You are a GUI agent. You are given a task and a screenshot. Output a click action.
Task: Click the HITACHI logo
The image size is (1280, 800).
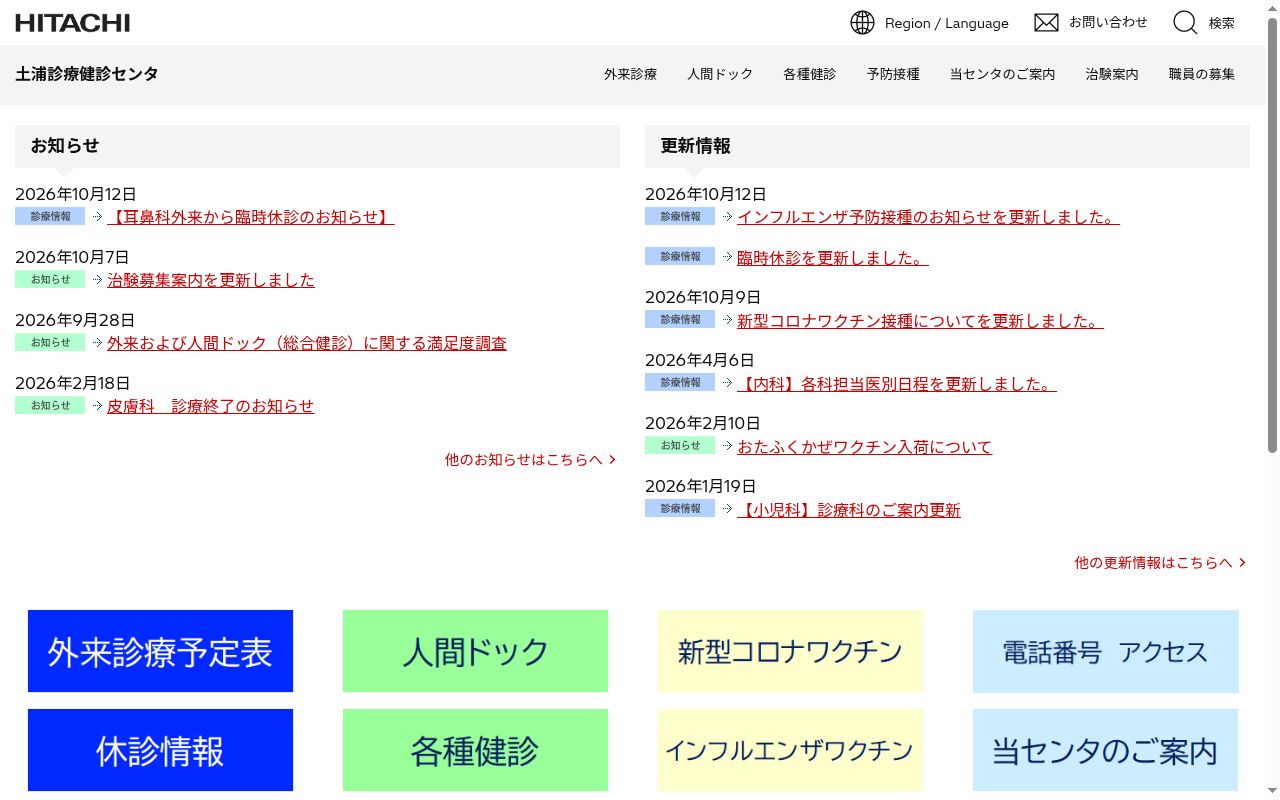pyautogui.click(x=73, y=22)
